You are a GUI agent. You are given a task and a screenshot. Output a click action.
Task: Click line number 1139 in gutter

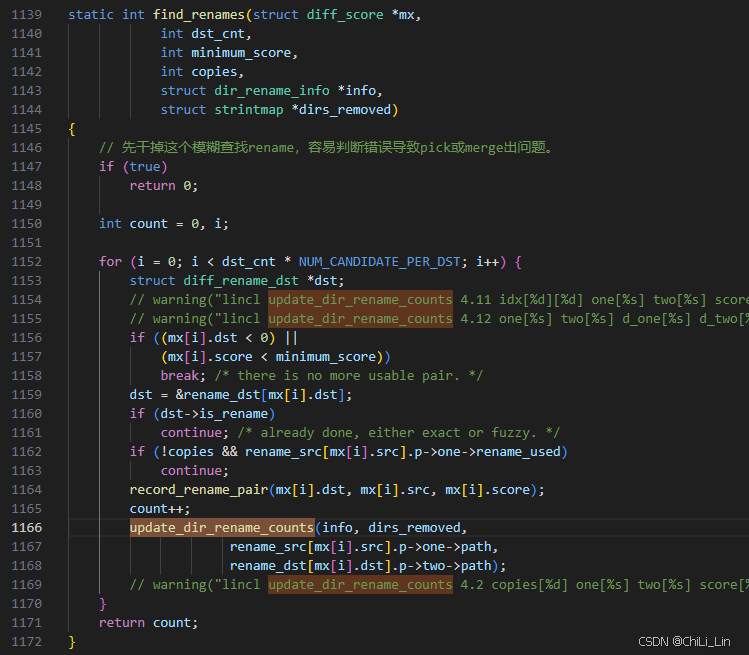(27, 15)
